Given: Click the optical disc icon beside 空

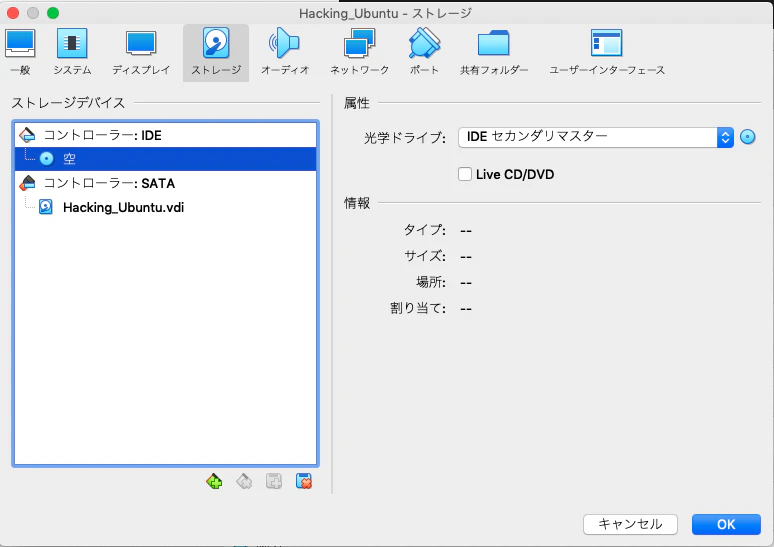Looking at the screenshot, I should 46,158.
